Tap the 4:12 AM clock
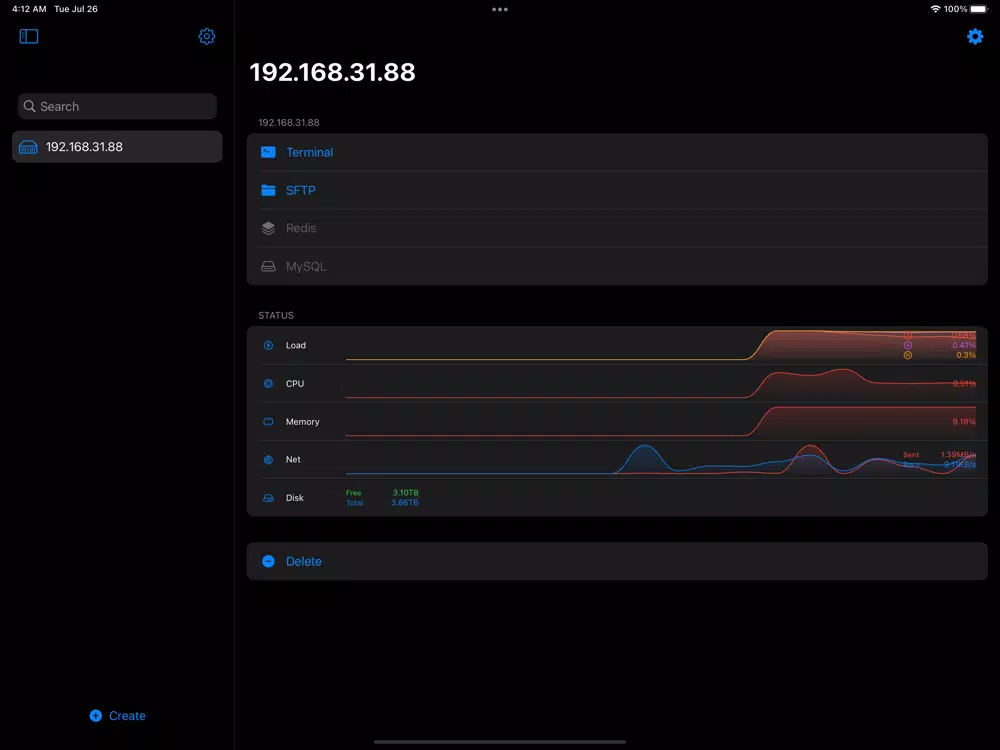 tap(29, 9)
